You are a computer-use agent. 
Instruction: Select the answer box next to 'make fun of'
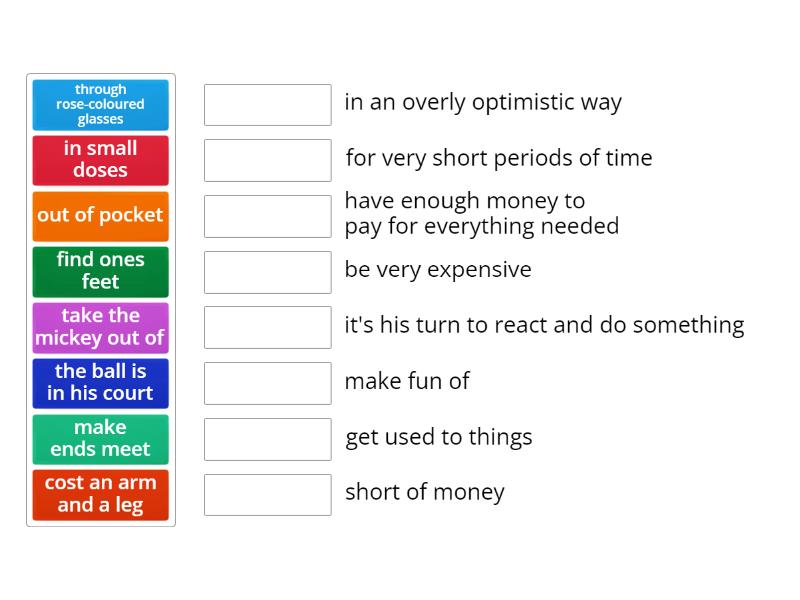(266, 384)
